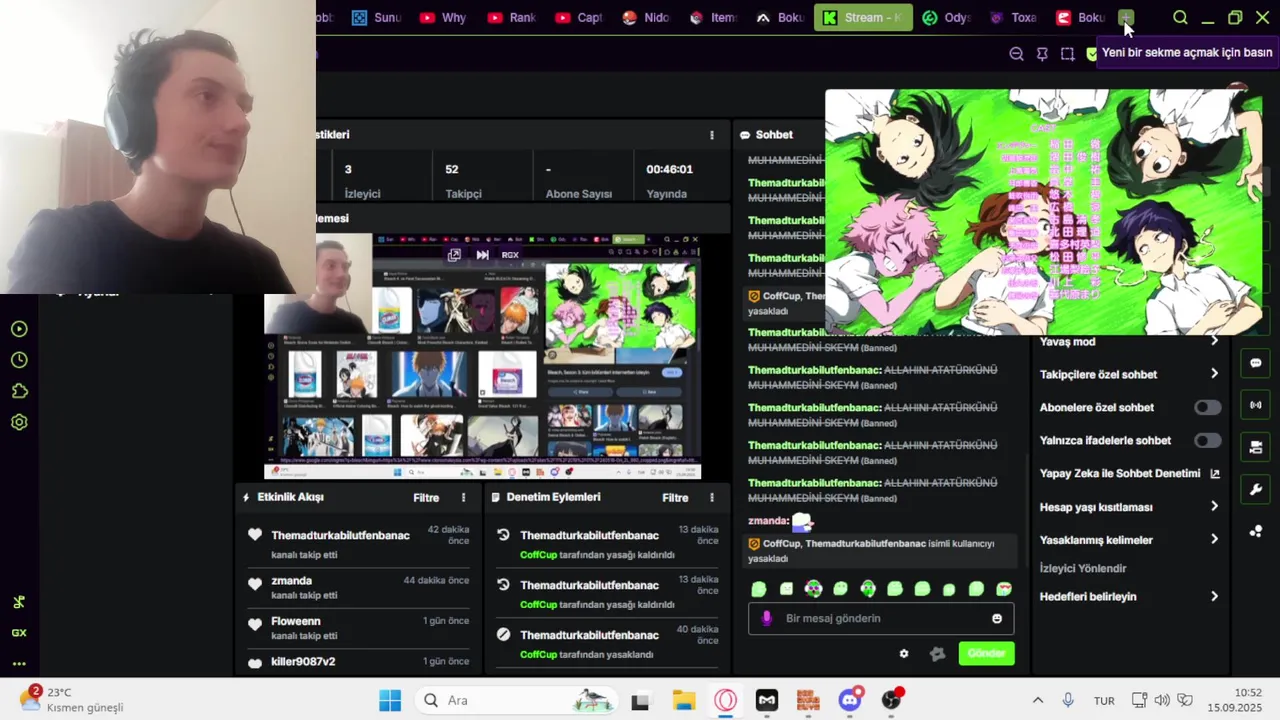The image size is (1280, 720).
Task: Open History clock icon in the Opera sidebar
Action: click(19, 360)
